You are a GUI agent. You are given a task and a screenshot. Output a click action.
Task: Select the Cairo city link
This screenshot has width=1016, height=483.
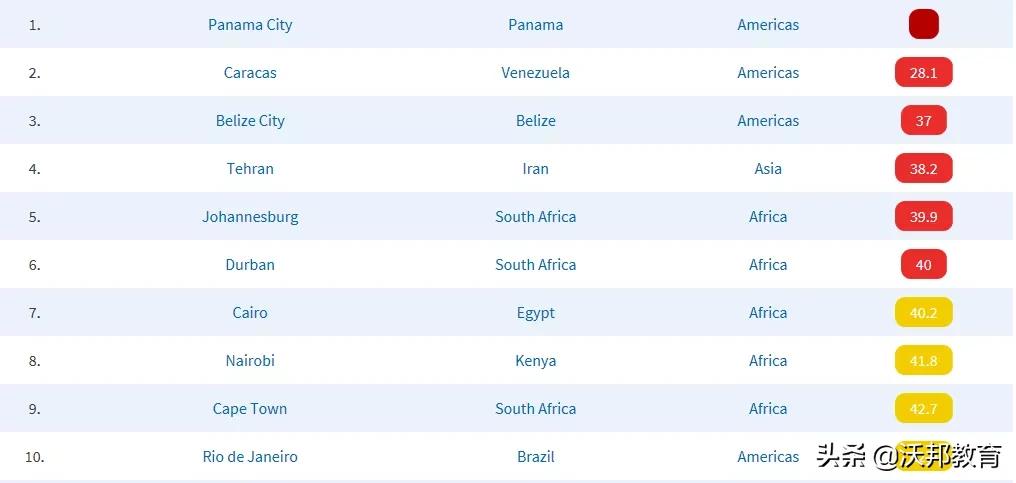(x=250, y=313)
